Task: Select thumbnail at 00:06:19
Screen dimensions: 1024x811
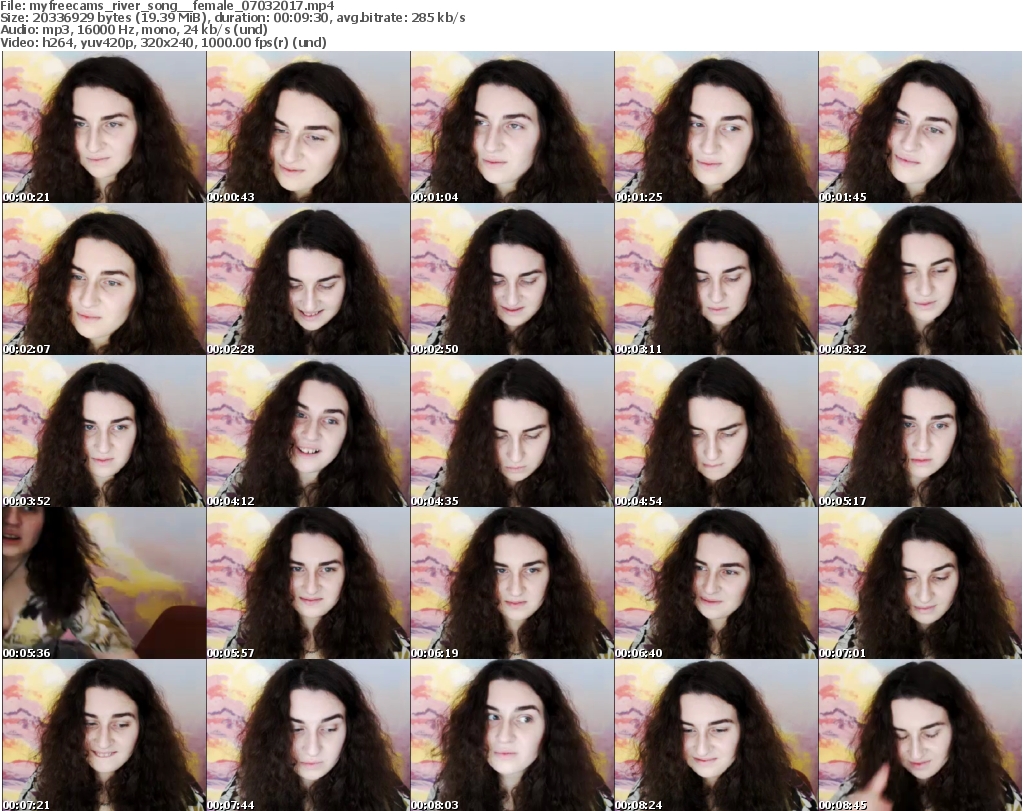Action: (x=512, y=583)
